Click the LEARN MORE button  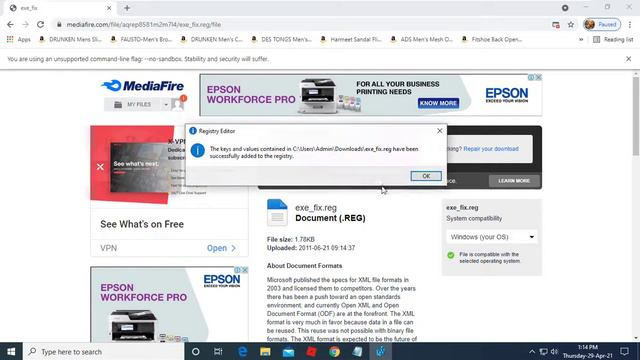pyautogui.click(x=513, y=181)
